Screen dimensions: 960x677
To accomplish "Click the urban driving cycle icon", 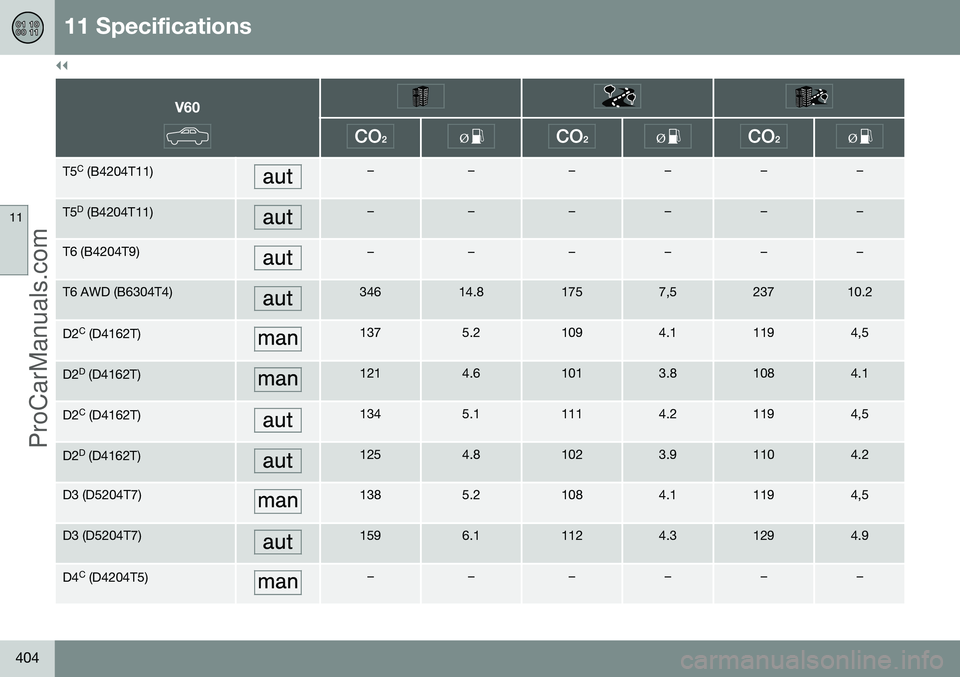I will click(421, 96).
